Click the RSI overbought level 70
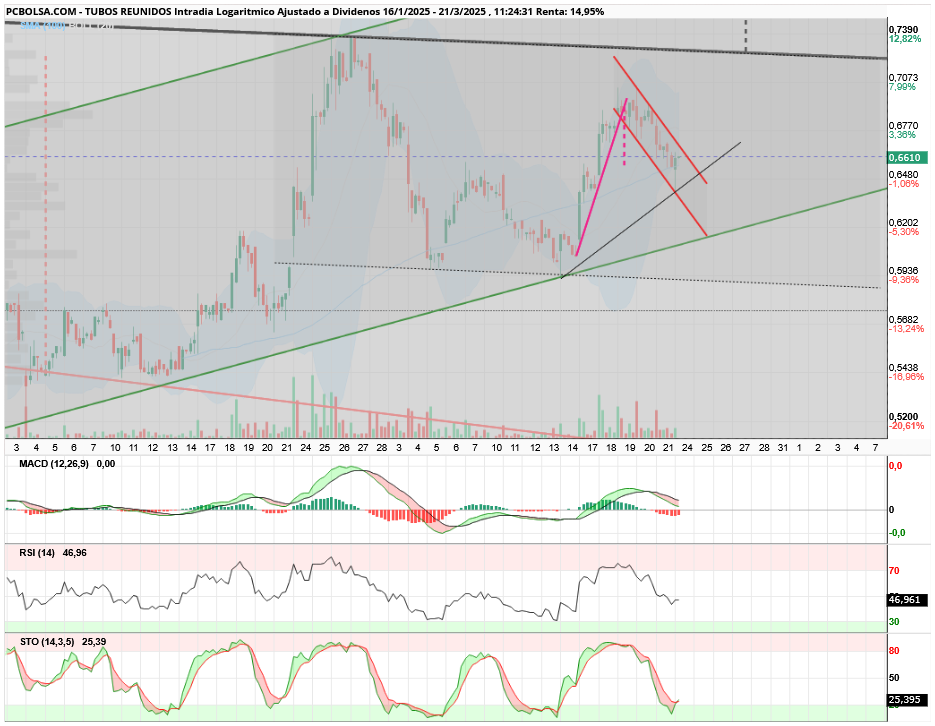 point(894,571)
